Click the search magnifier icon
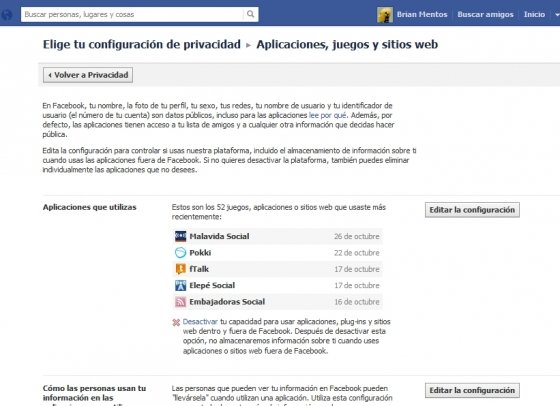560x406 pixels. point(250,14)
